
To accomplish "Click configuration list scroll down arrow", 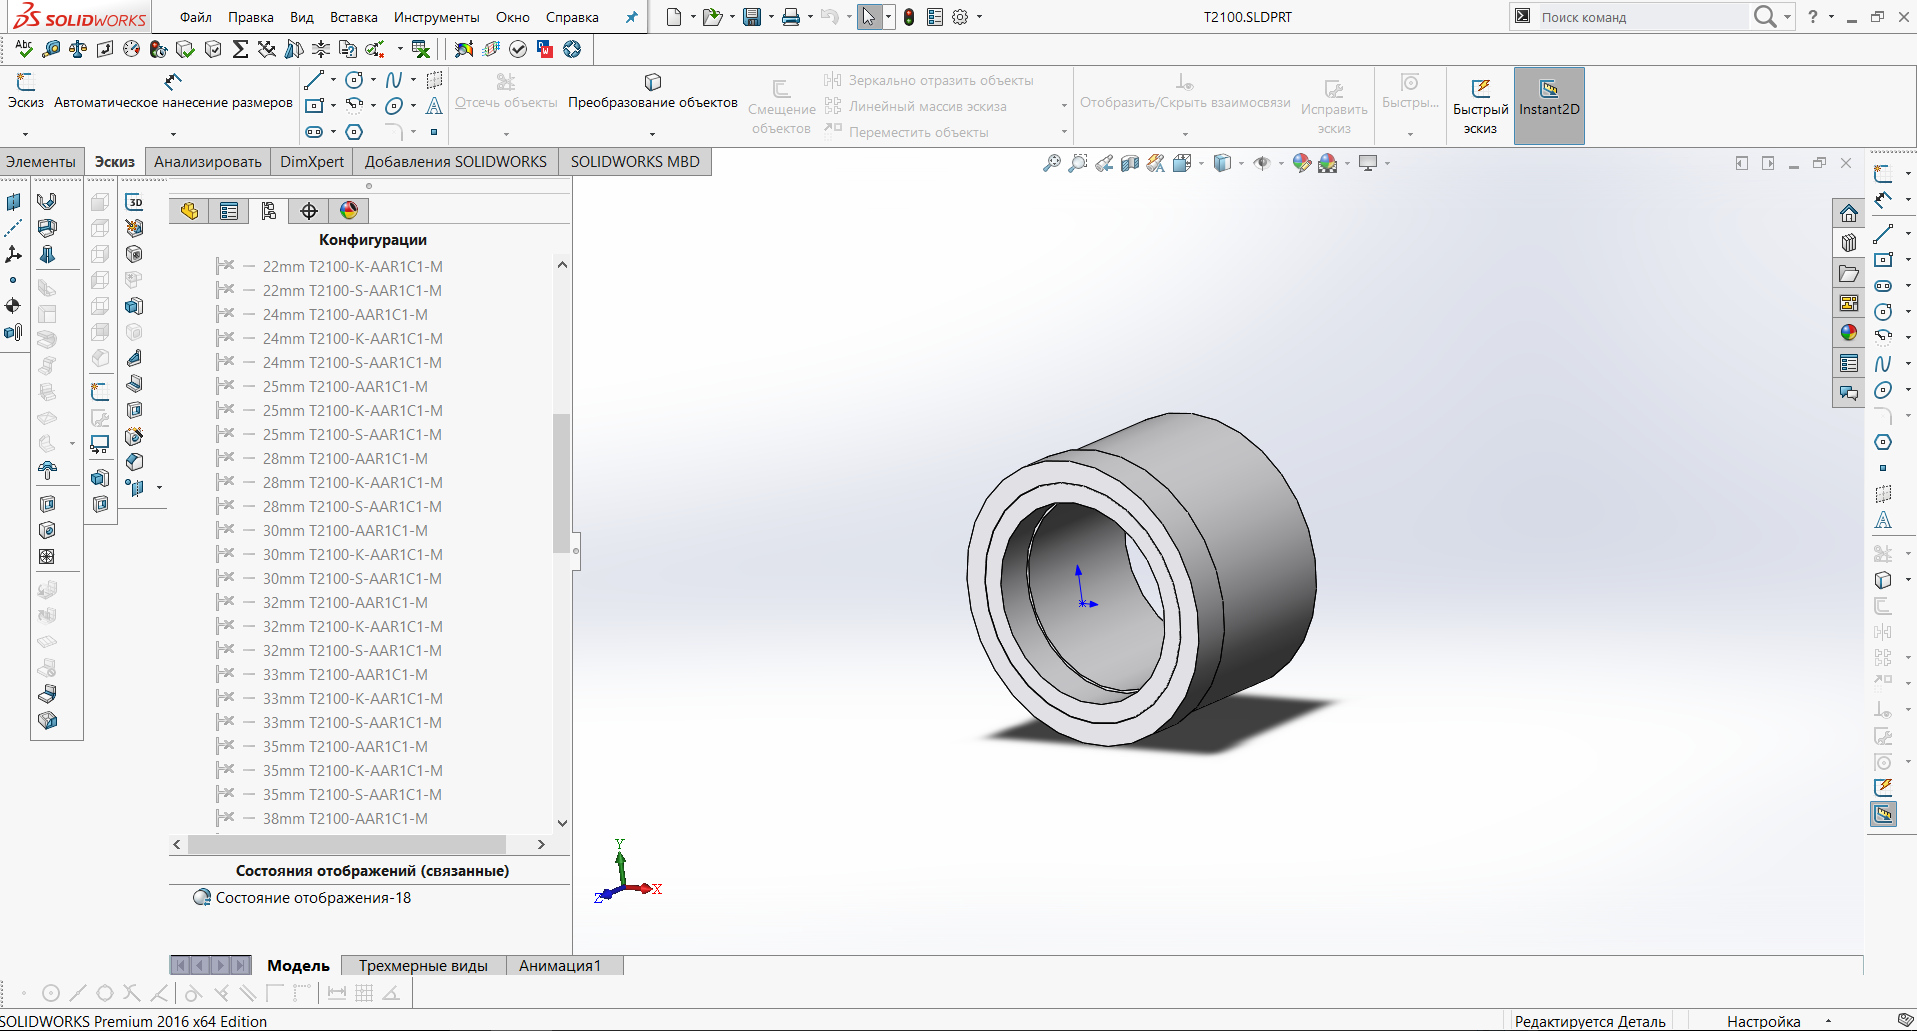I will point(562,823).
